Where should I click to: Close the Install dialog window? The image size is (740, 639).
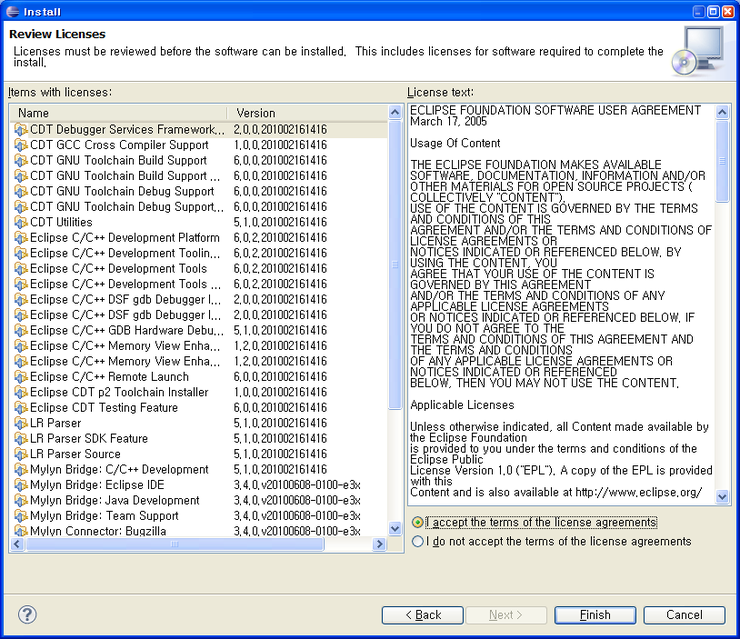click(x=729, y=11)
